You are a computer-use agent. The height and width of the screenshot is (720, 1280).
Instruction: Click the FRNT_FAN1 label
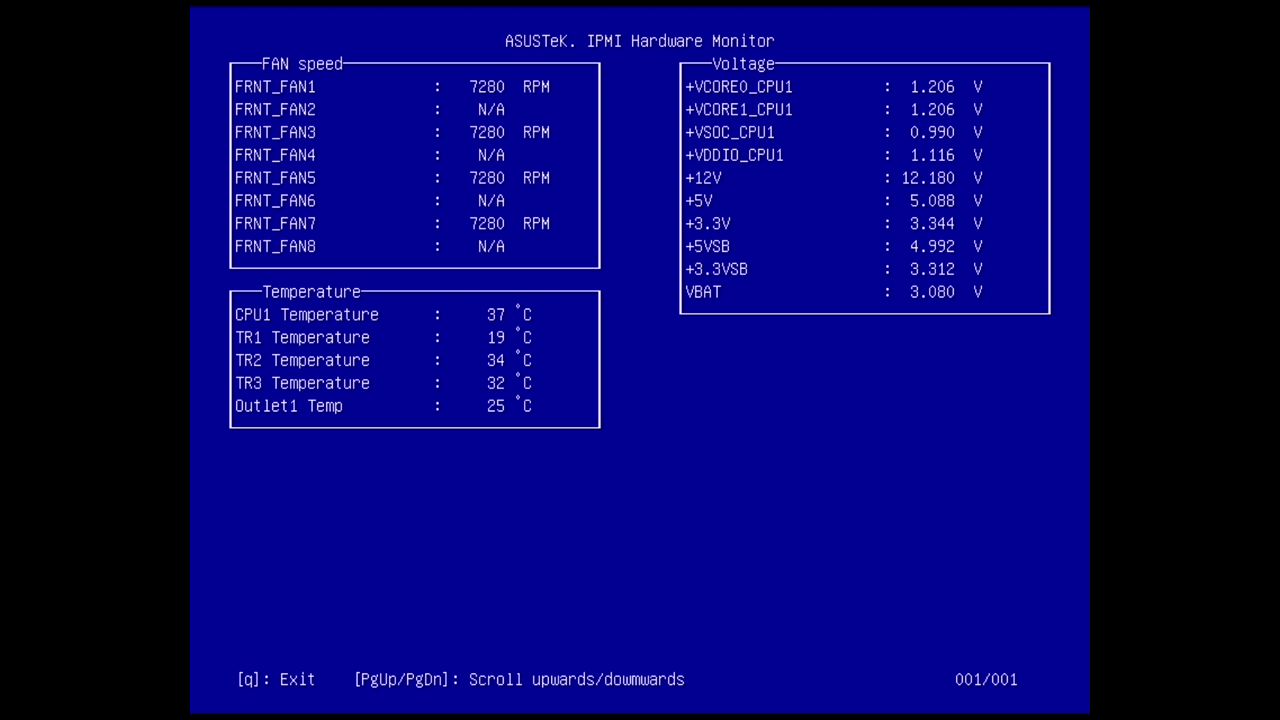tap(275, 87)
